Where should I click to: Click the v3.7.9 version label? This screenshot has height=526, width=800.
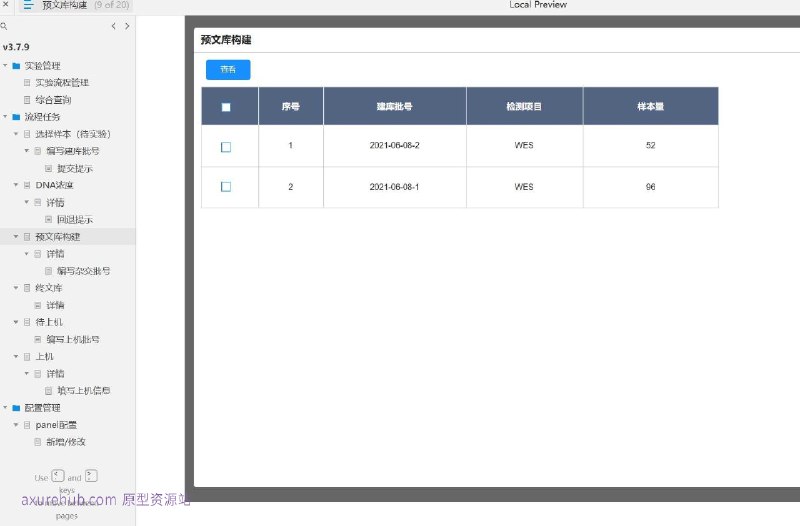pyautogui.click(x=16, y=47)
